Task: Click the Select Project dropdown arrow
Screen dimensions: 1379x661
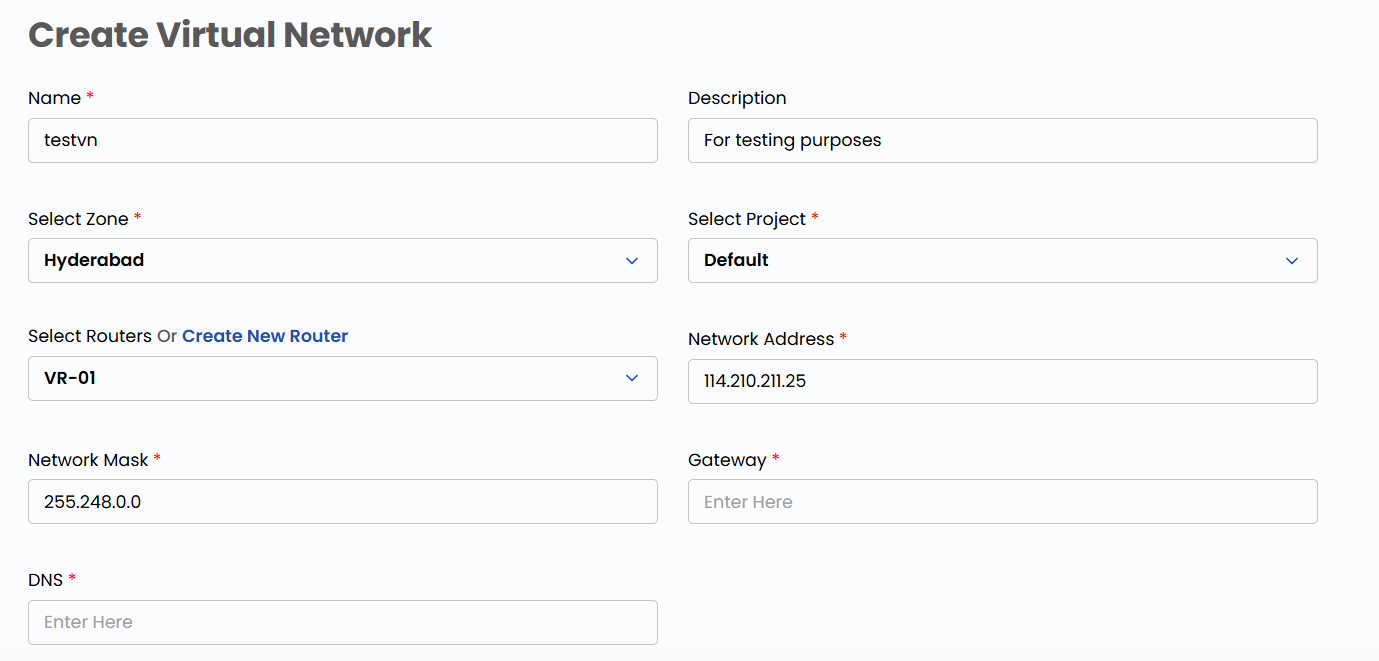Action: [x=1291, y=260]
